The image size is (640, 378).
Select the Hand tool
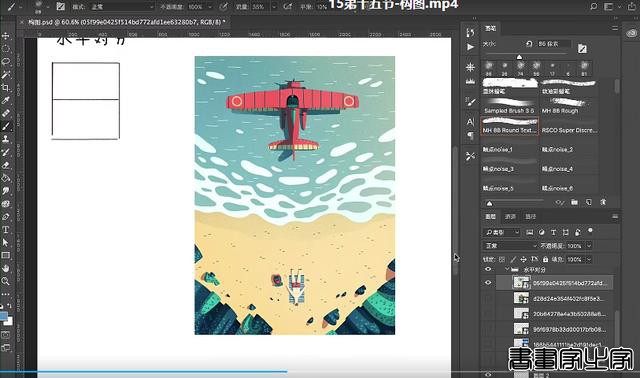point(6,268)
